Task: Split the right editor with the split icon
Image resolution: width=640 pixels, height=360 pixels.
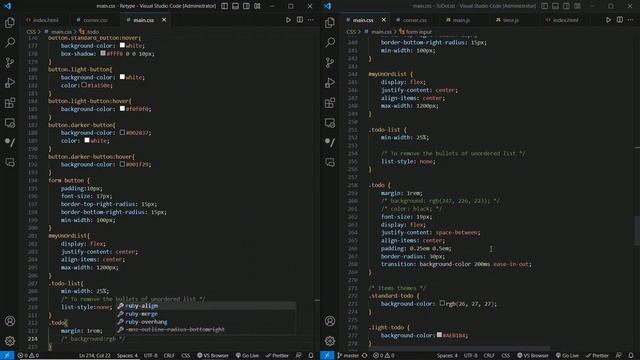Action: click(x=620, y=20)
